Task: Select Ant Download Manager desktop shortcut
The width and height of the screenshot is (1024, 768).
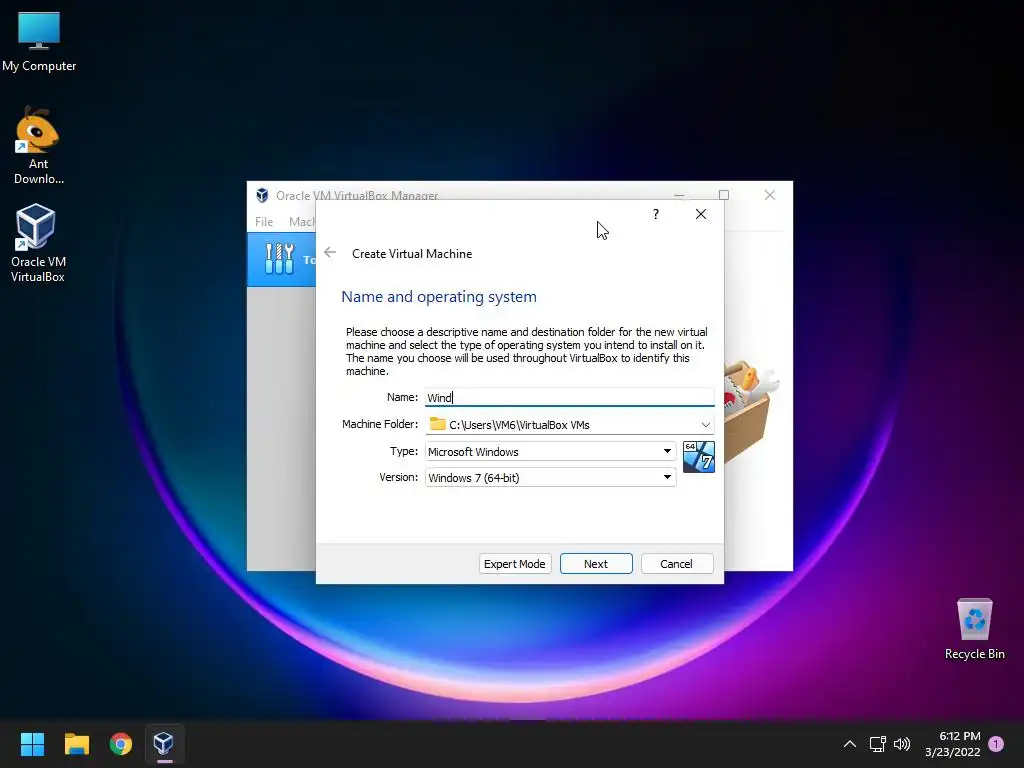Action: pos(39,146)
